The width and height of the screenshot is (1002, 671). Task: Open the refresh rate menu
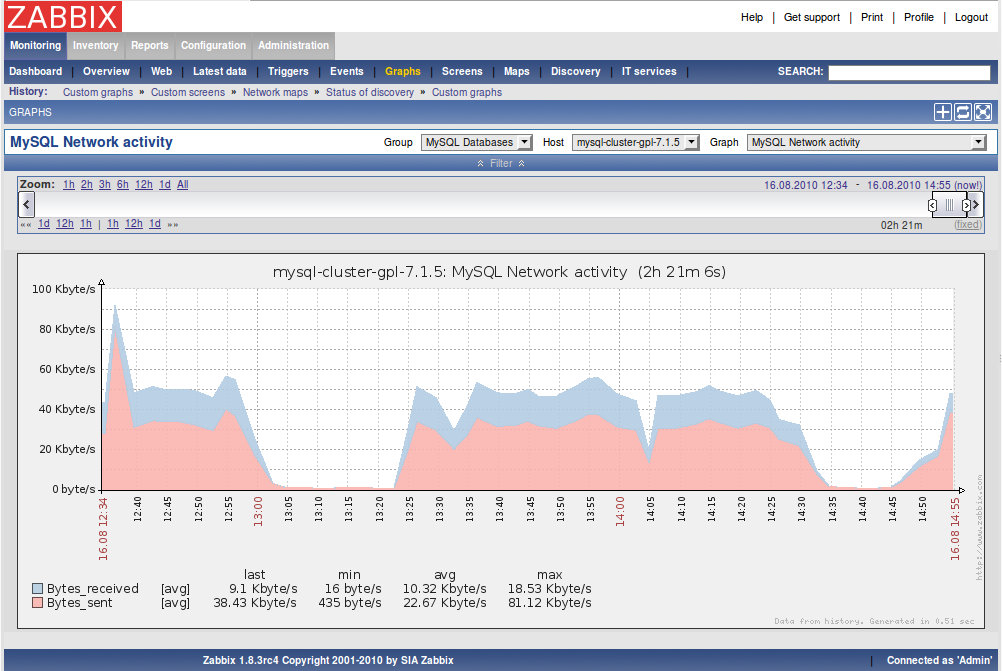pyautogui.click(x=962, y=112)
